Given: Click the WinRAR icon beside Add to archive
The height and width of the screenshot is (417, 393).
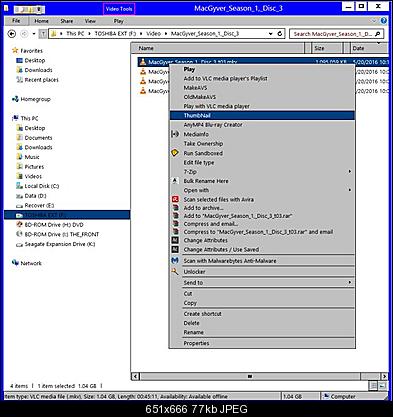Looking at the screenshot, I should pos(175,208).
